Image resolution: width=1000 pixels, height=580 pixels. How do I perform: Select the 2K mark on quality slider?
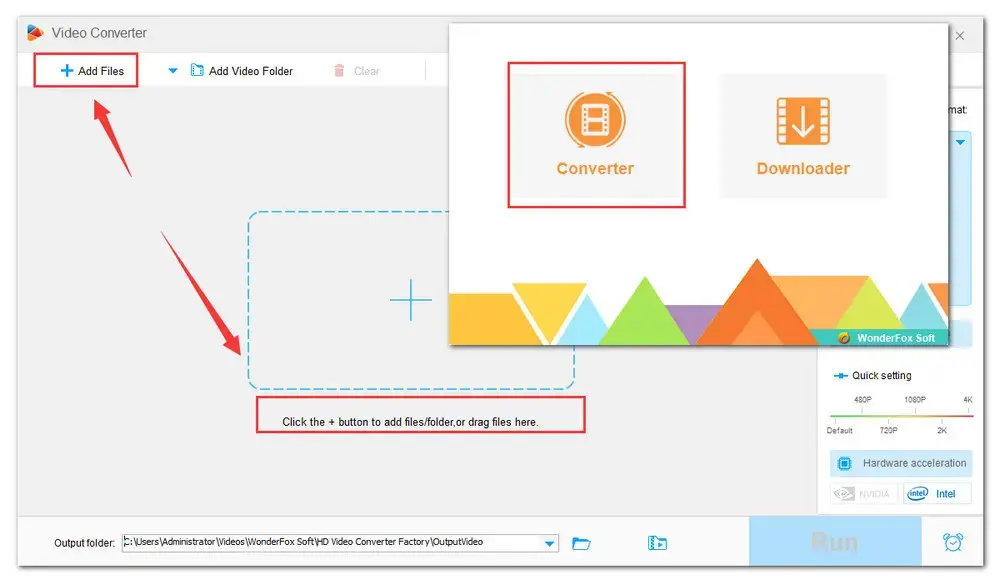point(942,430)
